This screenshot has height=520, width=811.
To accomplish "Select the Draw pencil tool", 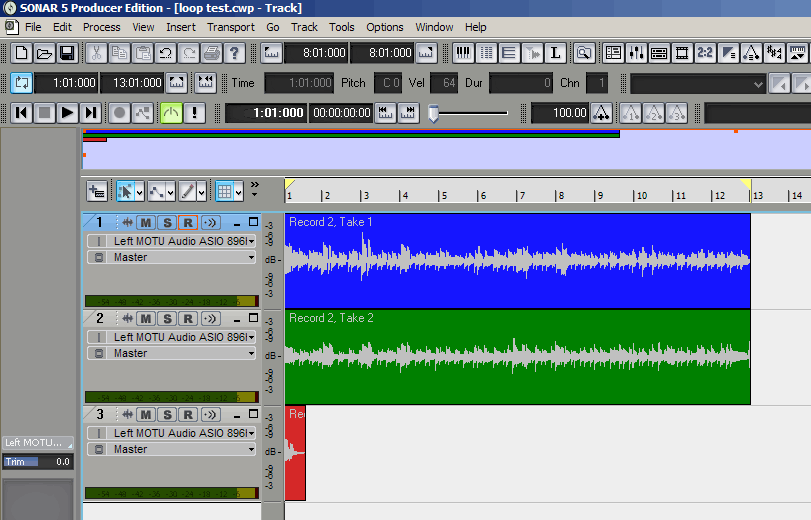I will pos(188,190).
